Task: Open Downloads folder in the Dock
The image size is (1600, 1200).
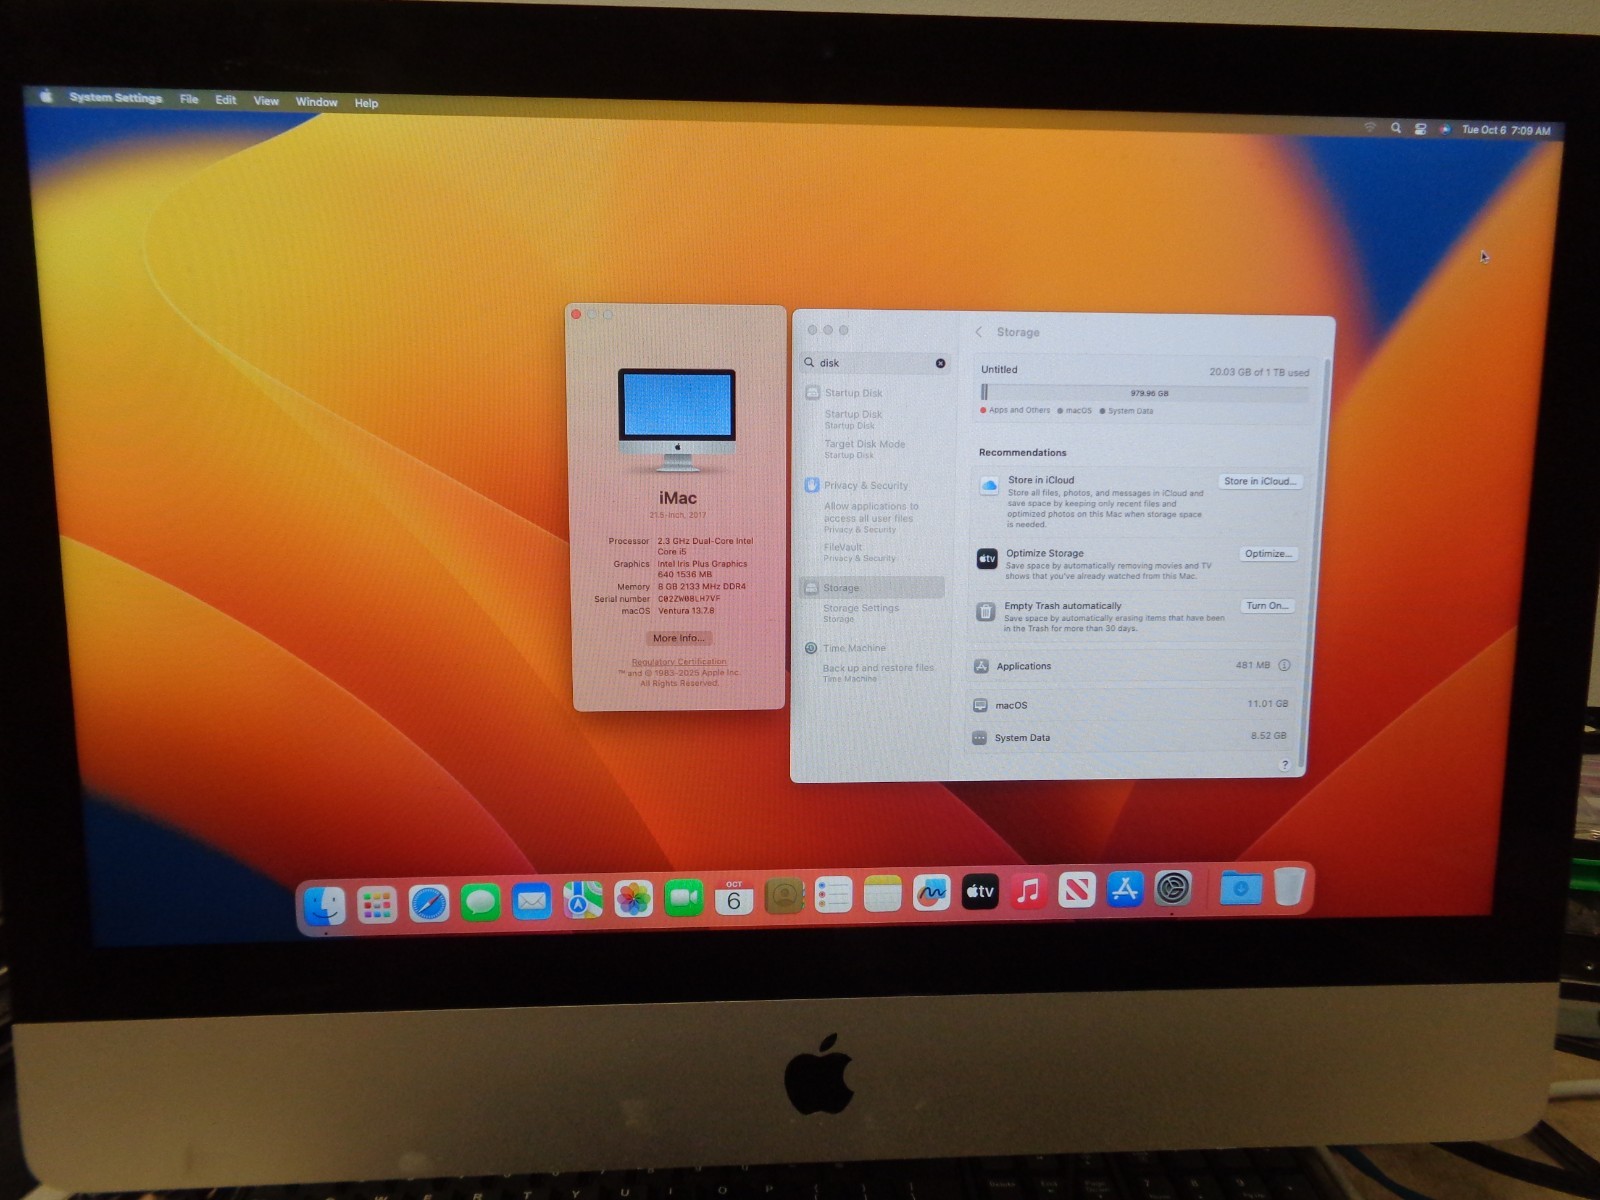Action: coord(1241,886)
